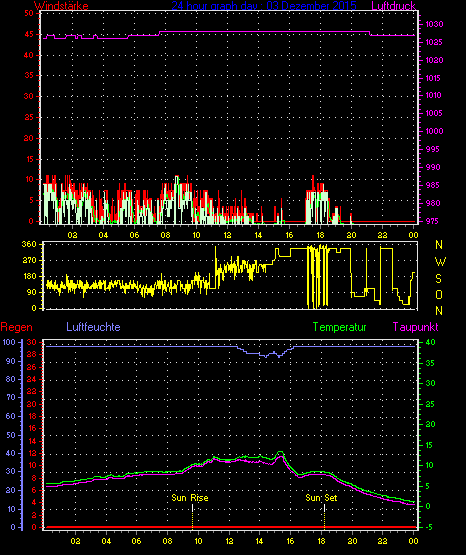Click 15 on the green Temperatur axis

coord(429,445)
